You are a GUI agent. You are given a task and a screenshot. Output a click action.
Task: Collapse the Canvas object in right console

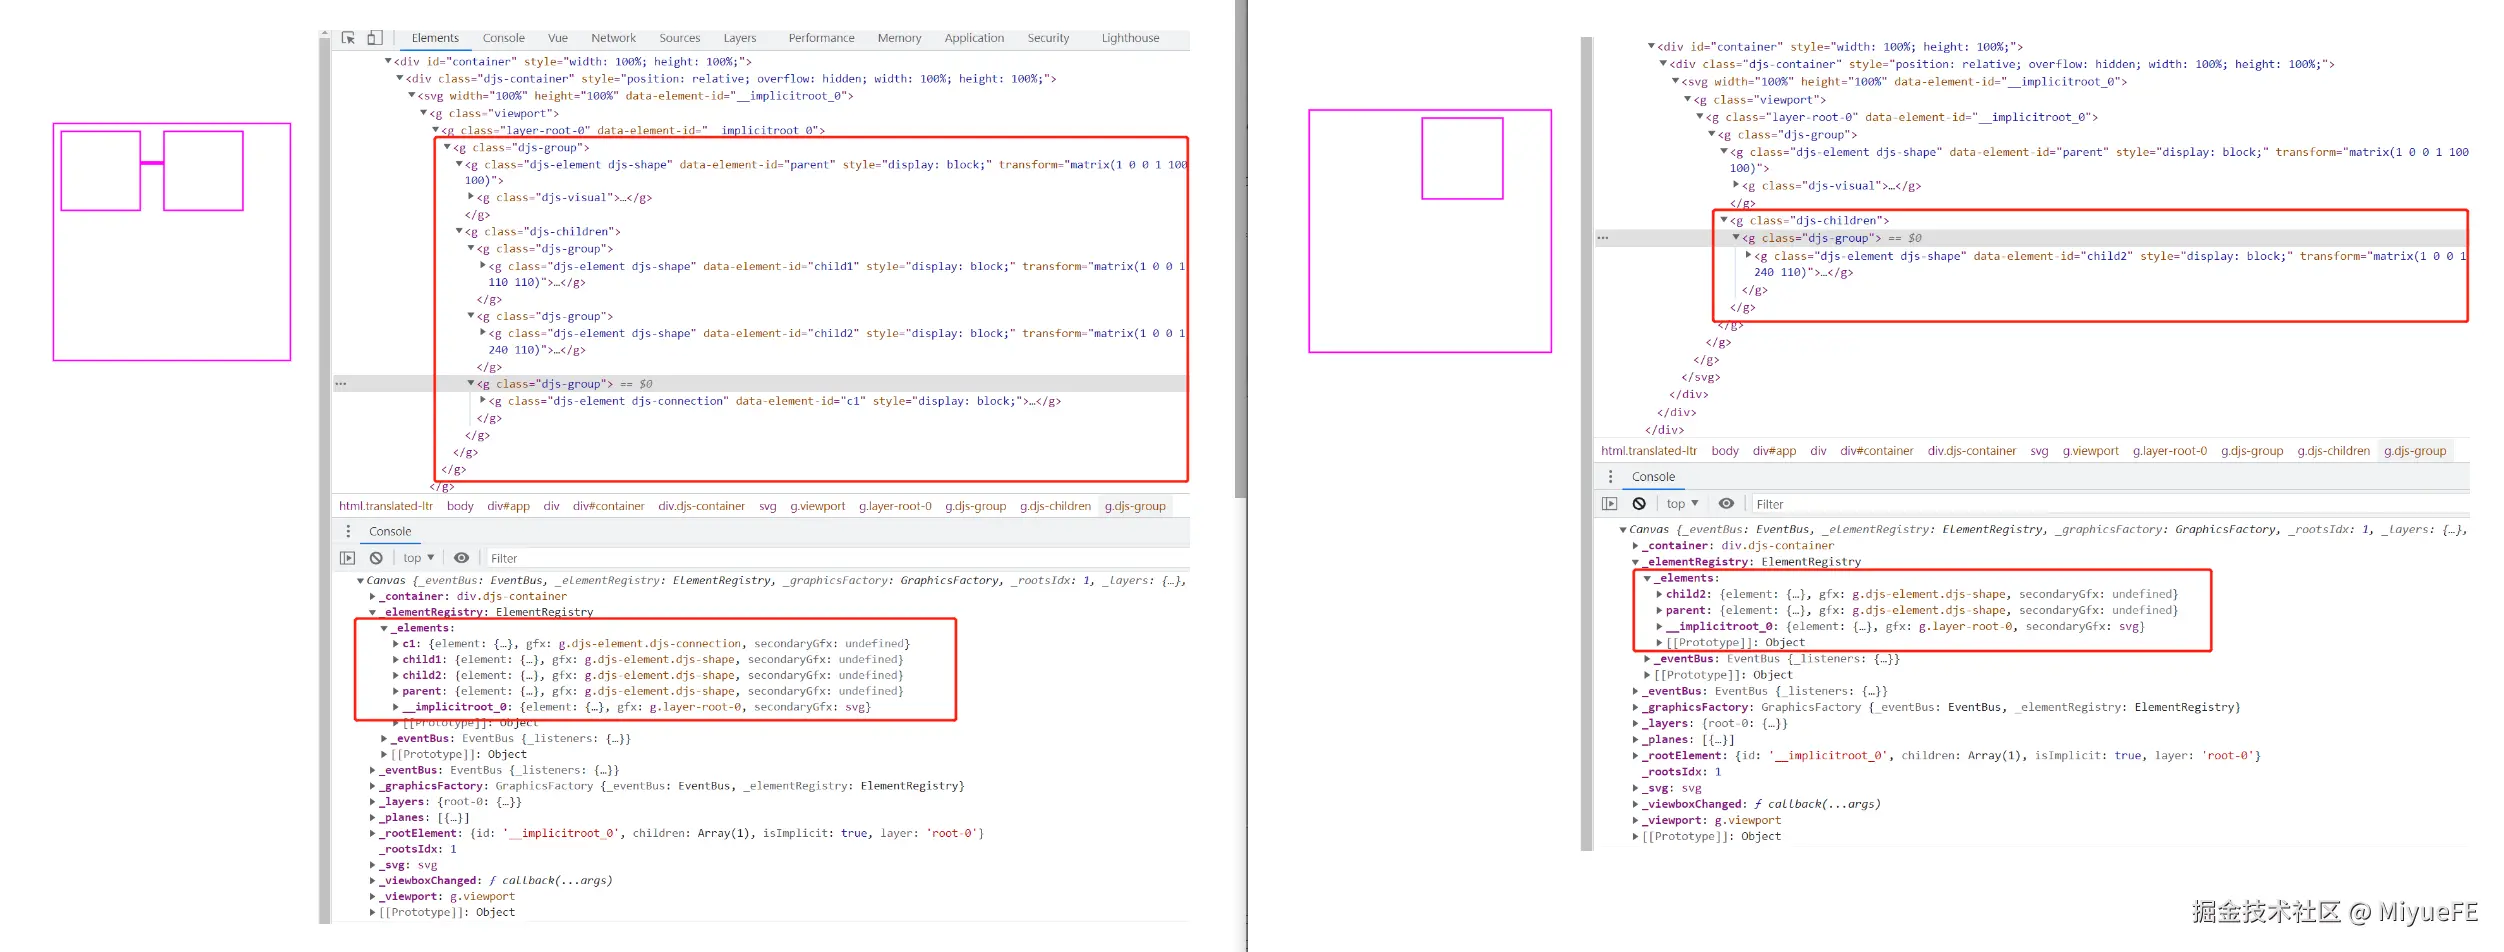1623,530
